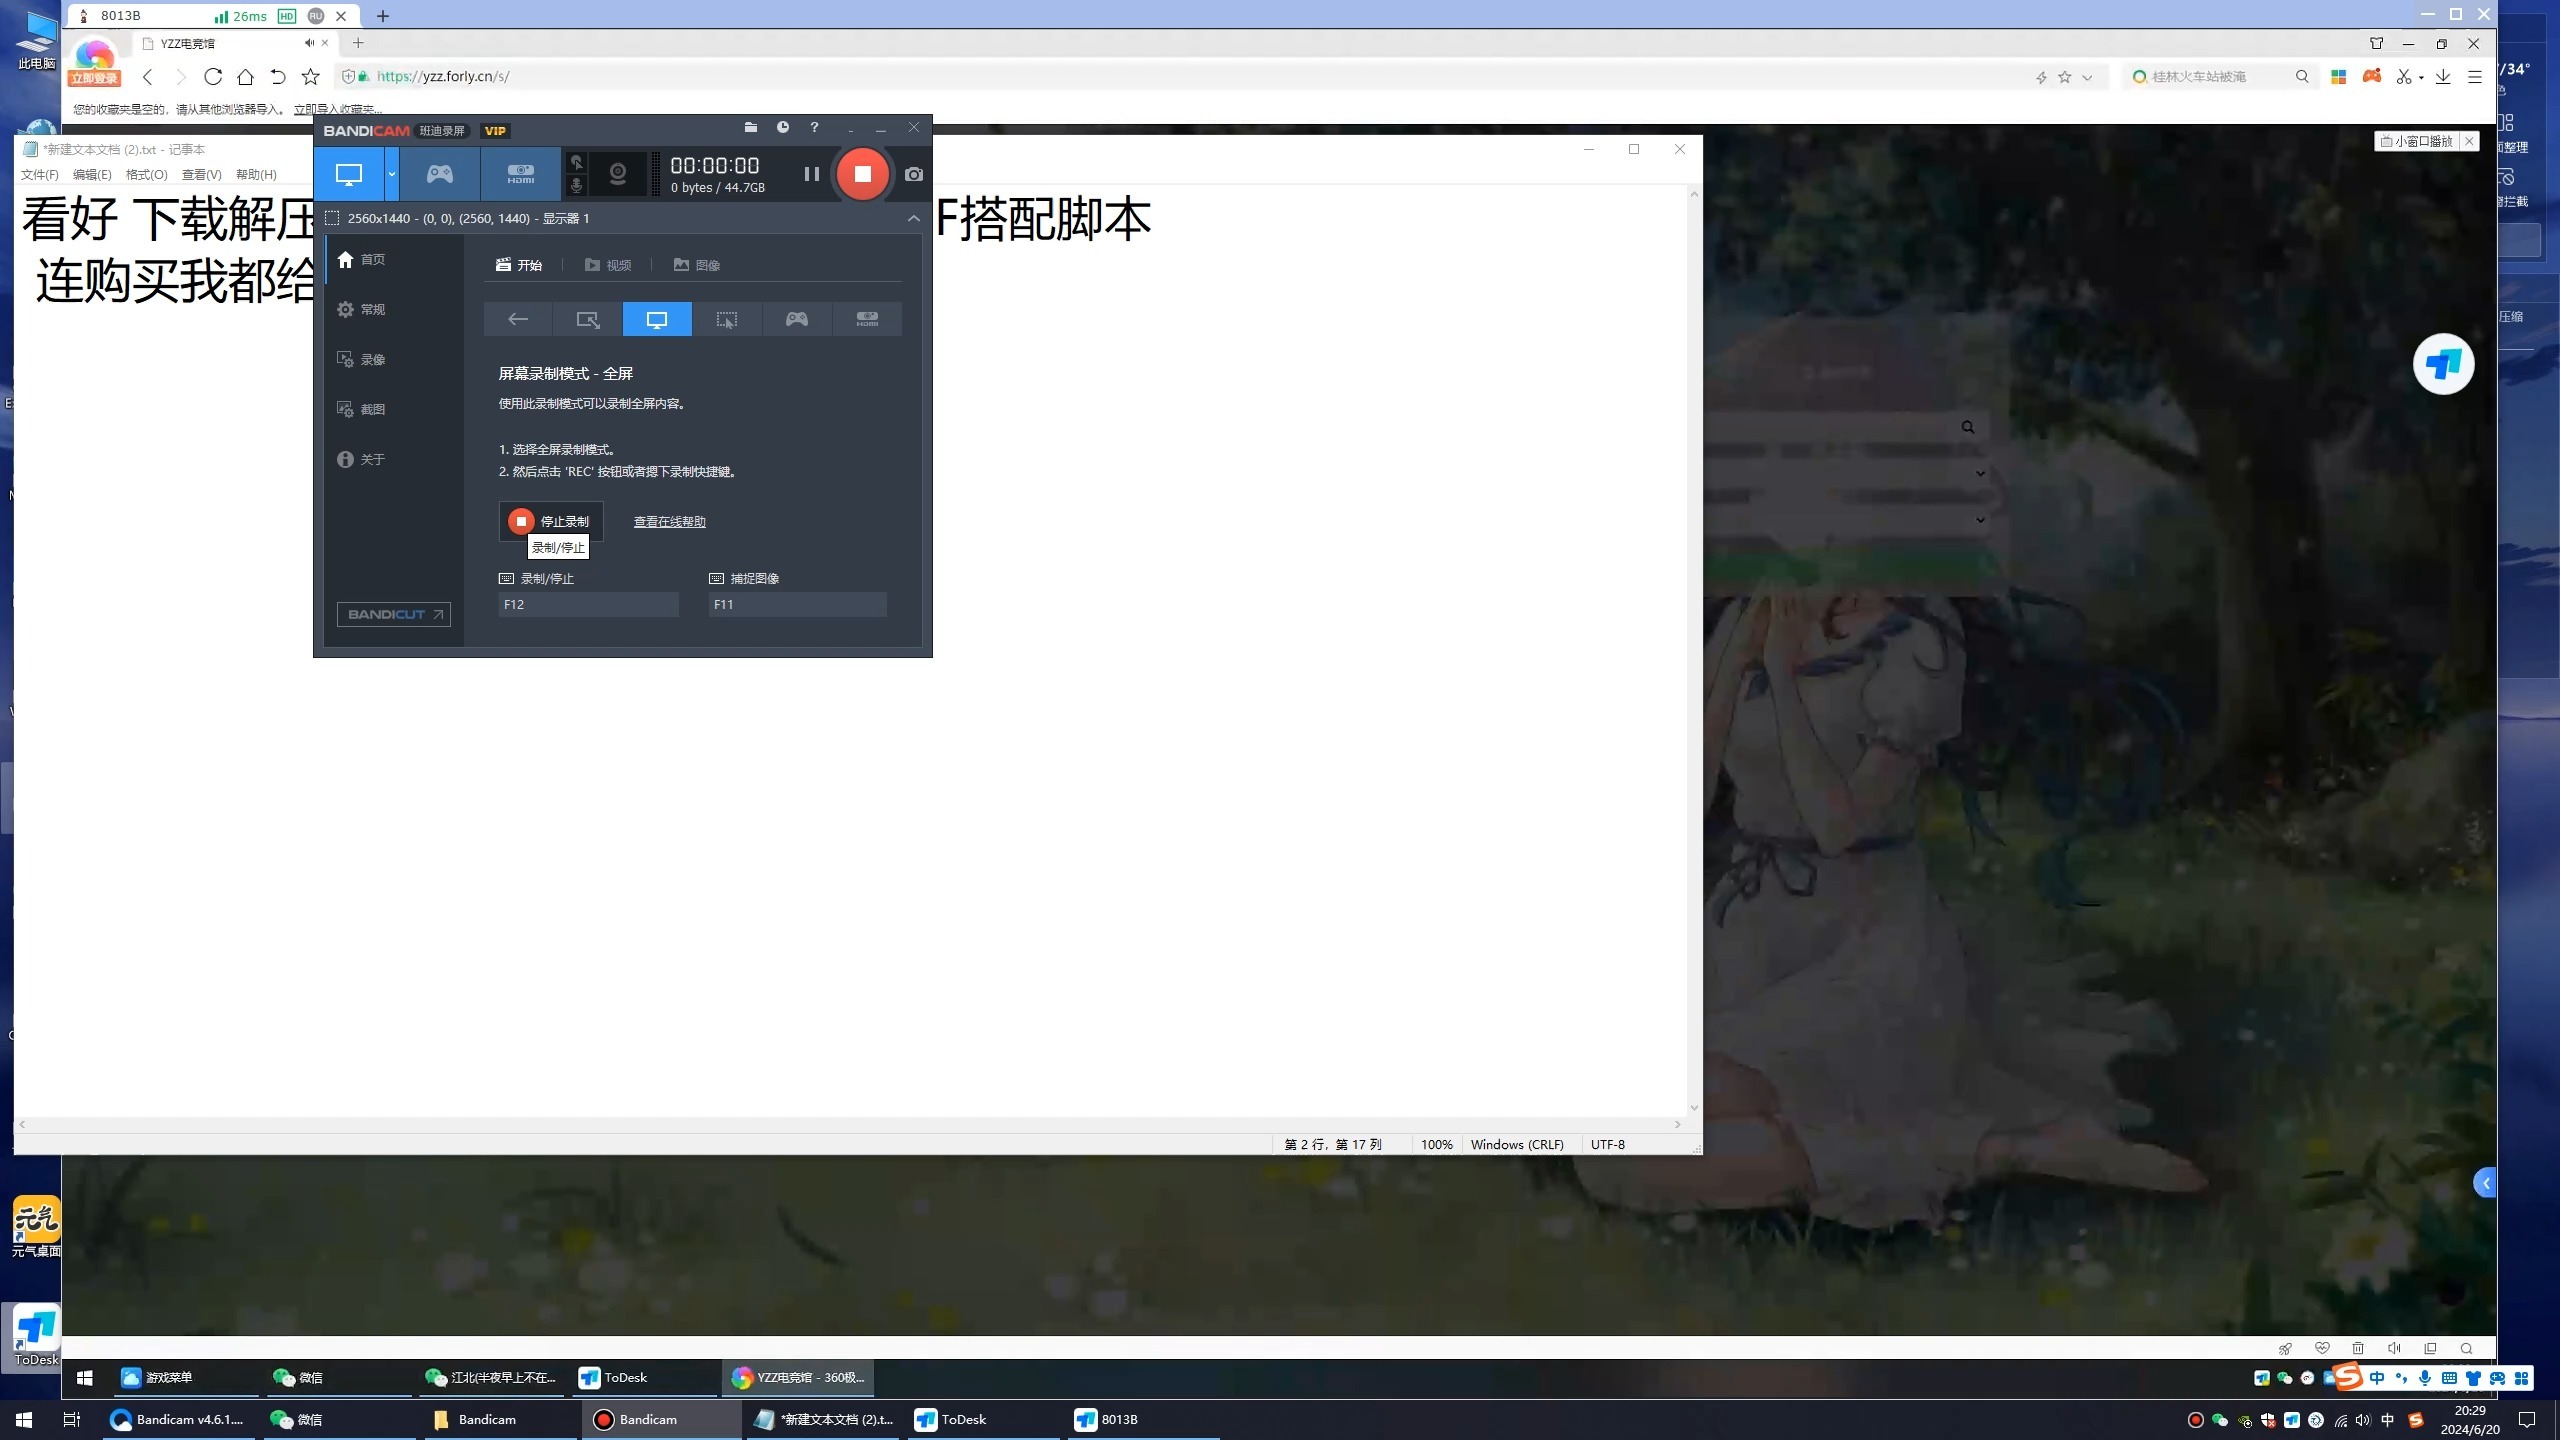Toggle microphone recording in Bandicam
The width and height of the screenshot is (2560, 1440).
click(577, 186)
